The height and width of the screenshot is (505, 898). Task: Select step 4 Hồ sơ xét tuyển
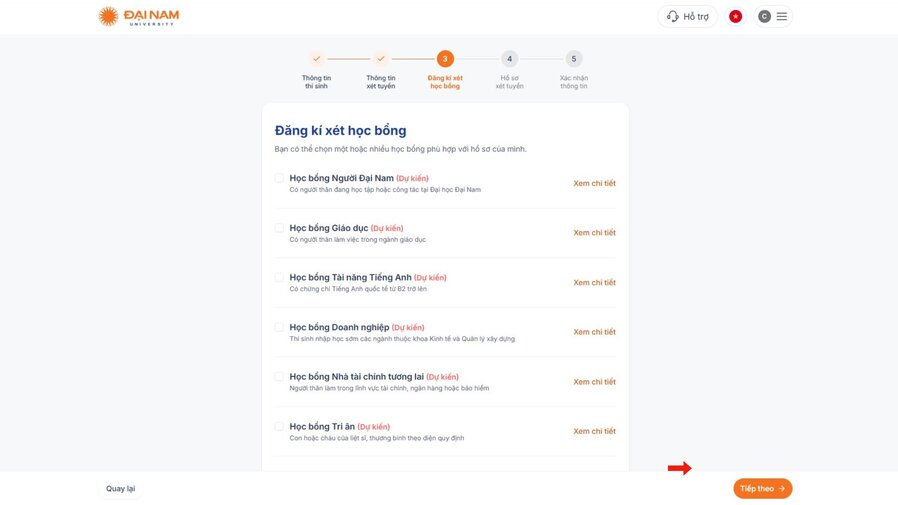pos(509,58)
